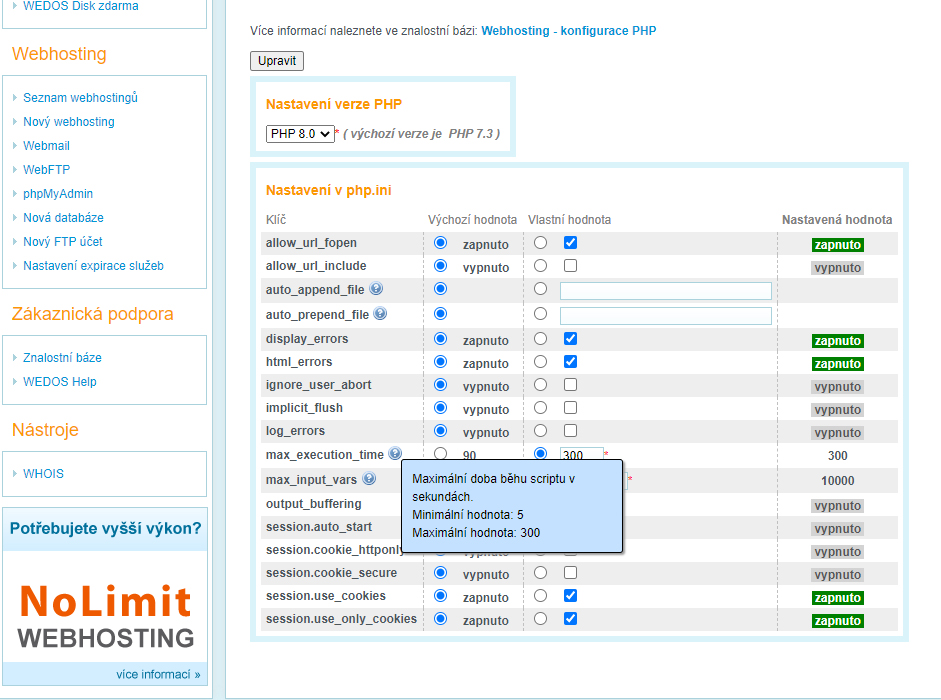Open the více informací banner link
This screenshot has width=941, height=700.
point(158,674)
